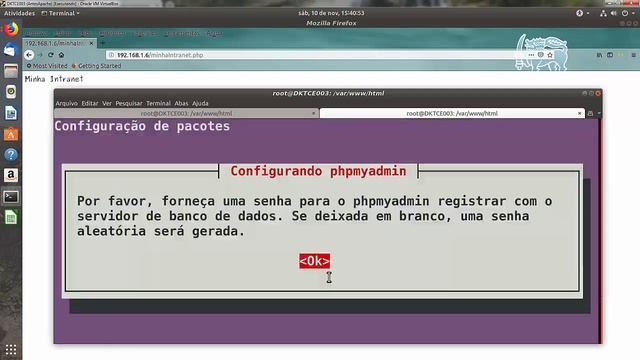
Task: Add new terminal tab button
Action: pos(590,113)
